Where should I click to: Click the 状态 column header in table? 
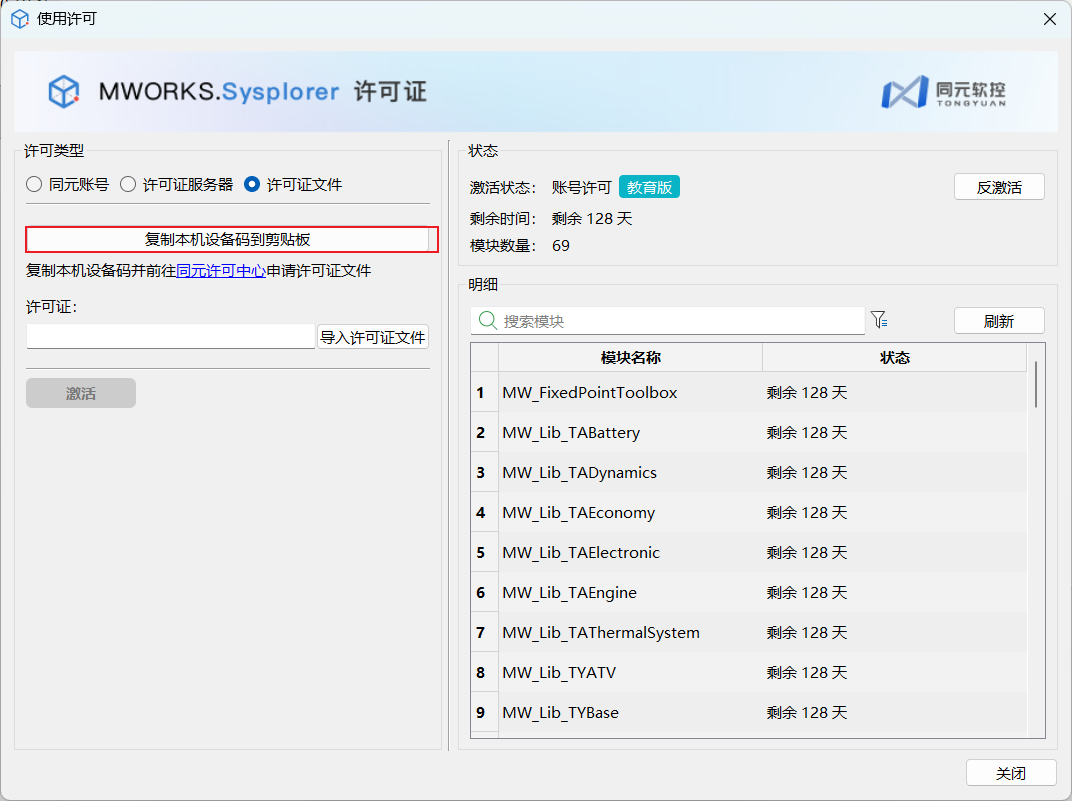click(894, 357)
